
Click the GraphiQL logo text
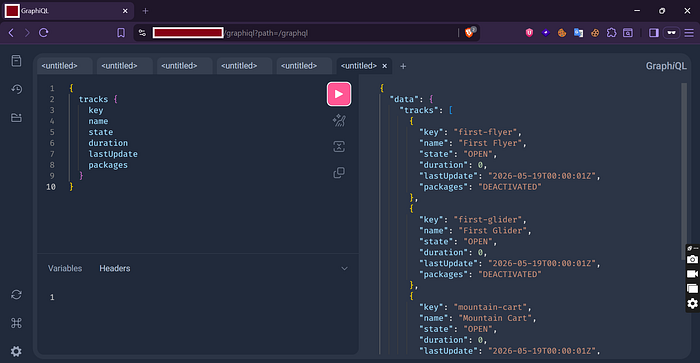pyautogui.click(x=666, y=66)
